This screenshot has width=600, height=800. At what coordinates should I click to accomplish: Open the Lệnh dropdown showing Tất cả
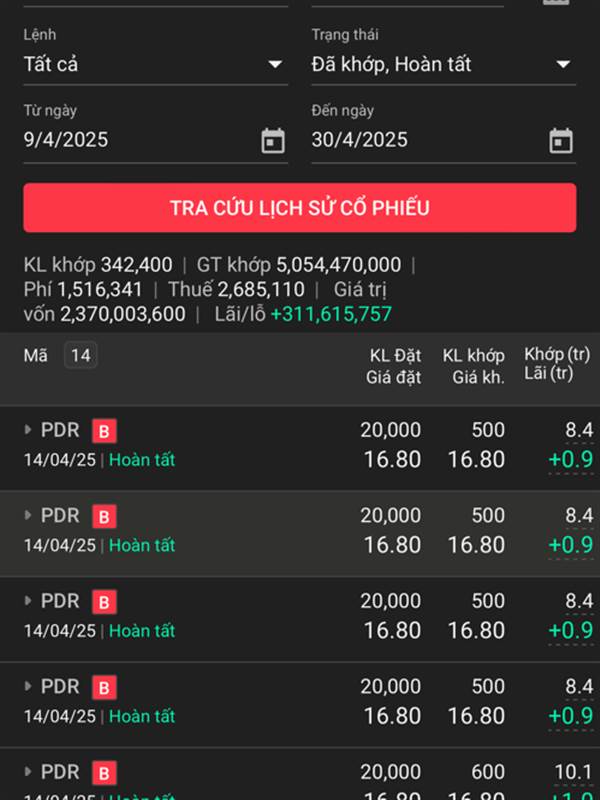155,65
